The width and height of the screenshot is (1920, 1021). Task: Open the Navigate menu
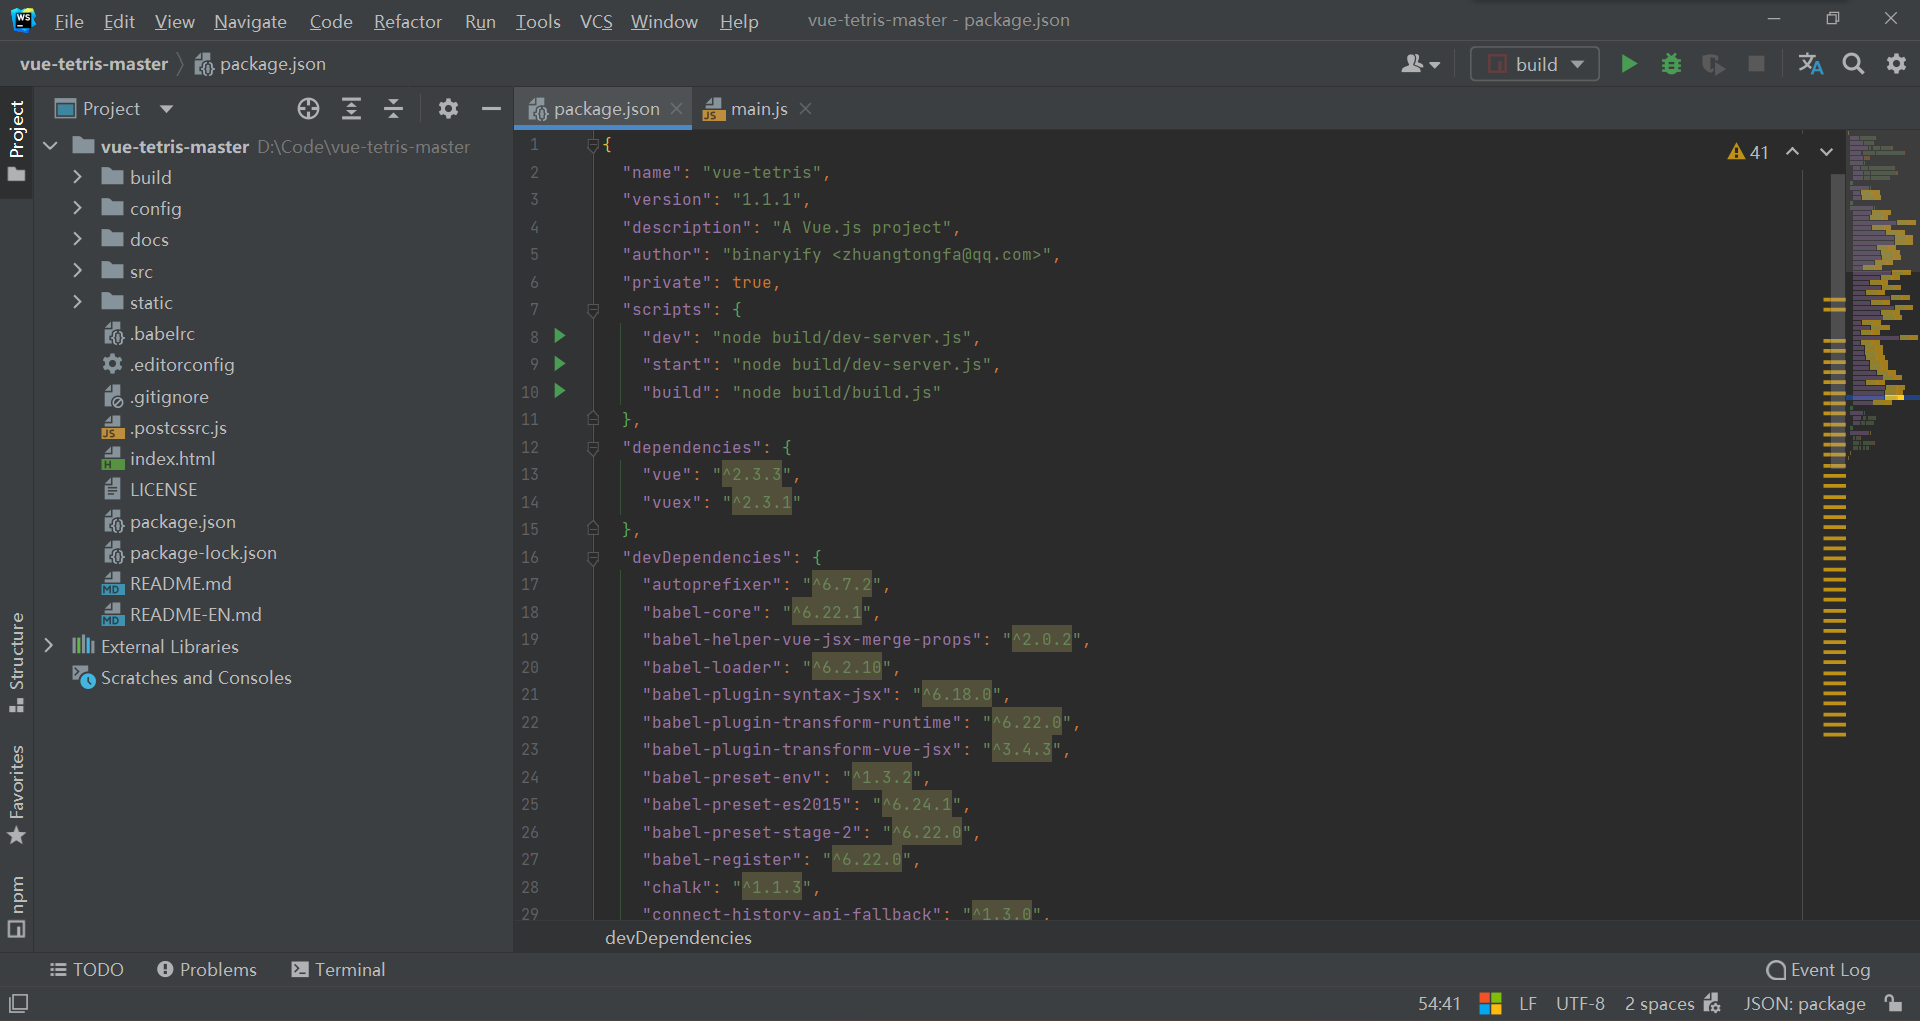click(x=250, y=21)
